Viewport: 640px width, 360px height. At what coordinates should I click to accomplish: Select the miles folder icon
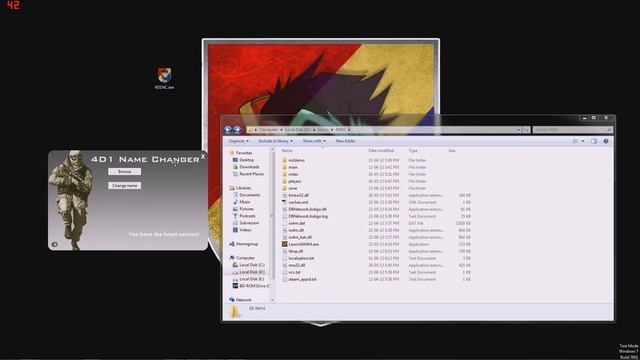[x=284, y=174]
